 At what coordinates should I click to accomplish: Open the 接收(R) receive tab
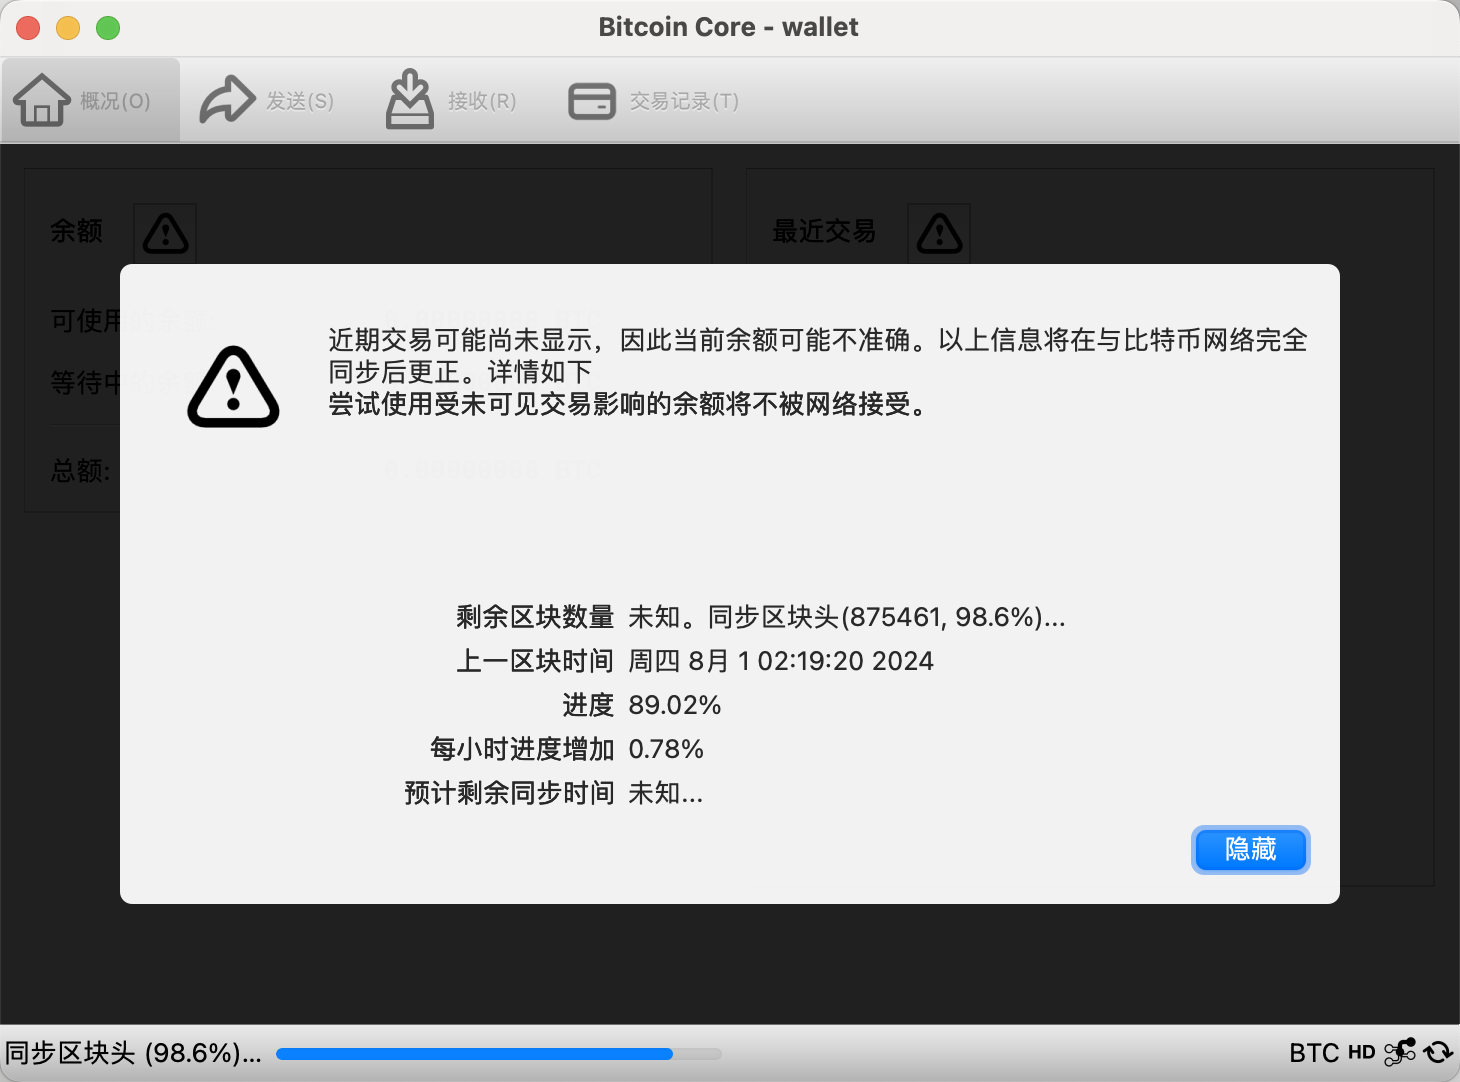click(451, 100)
